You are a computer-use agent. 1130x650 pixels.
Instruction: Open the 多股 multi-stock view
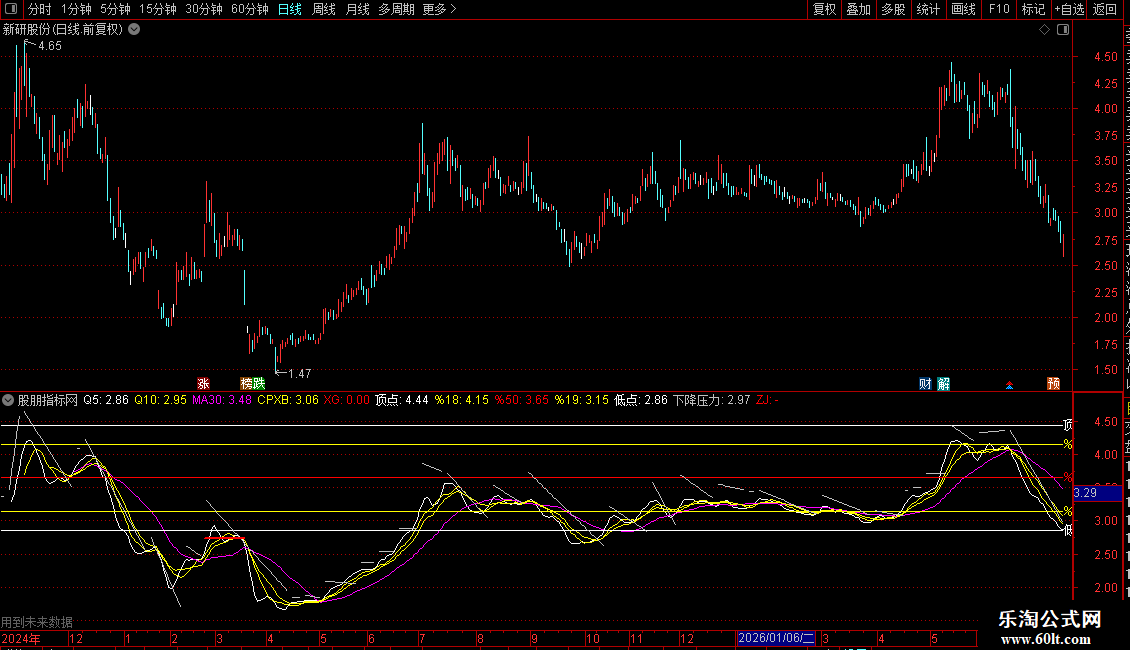pos(893,9)
